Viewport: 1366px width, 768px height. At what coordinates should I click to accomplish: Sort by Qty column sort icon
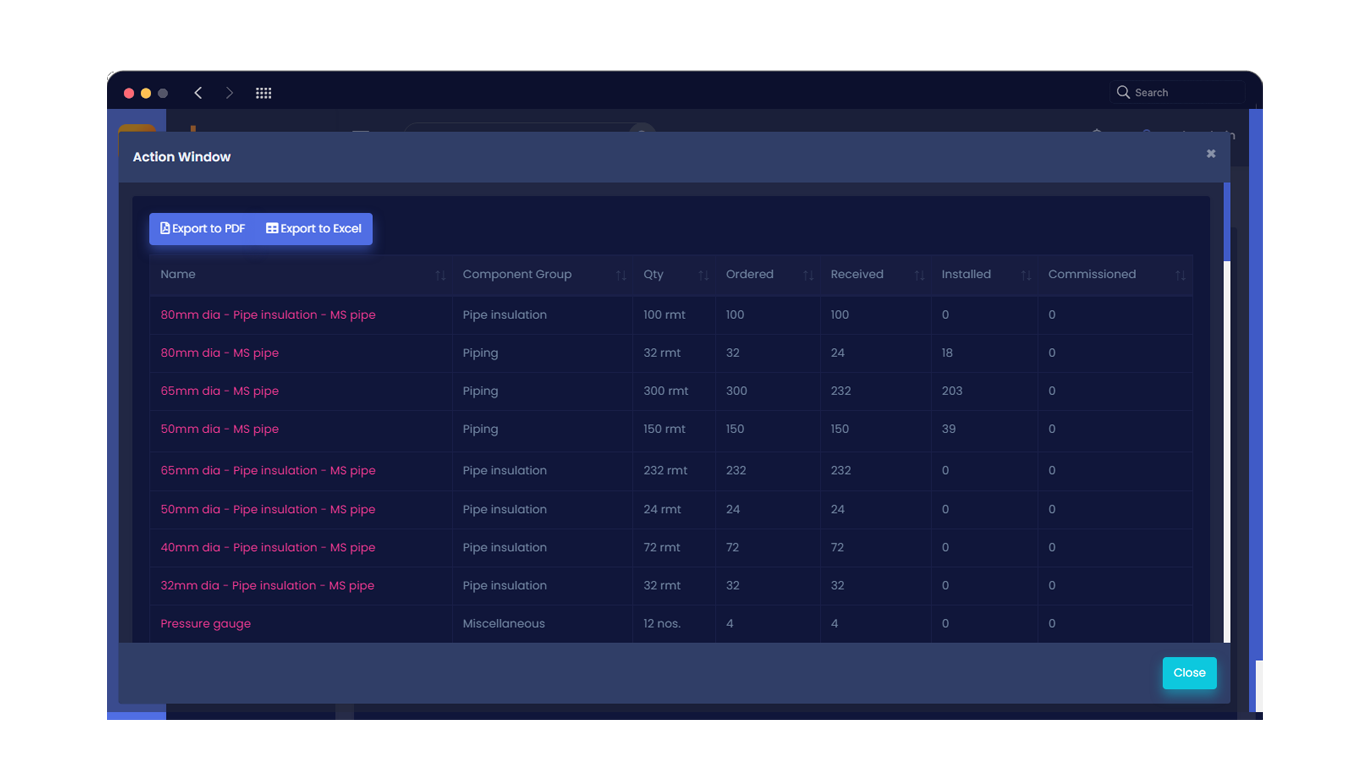[703, 275]
